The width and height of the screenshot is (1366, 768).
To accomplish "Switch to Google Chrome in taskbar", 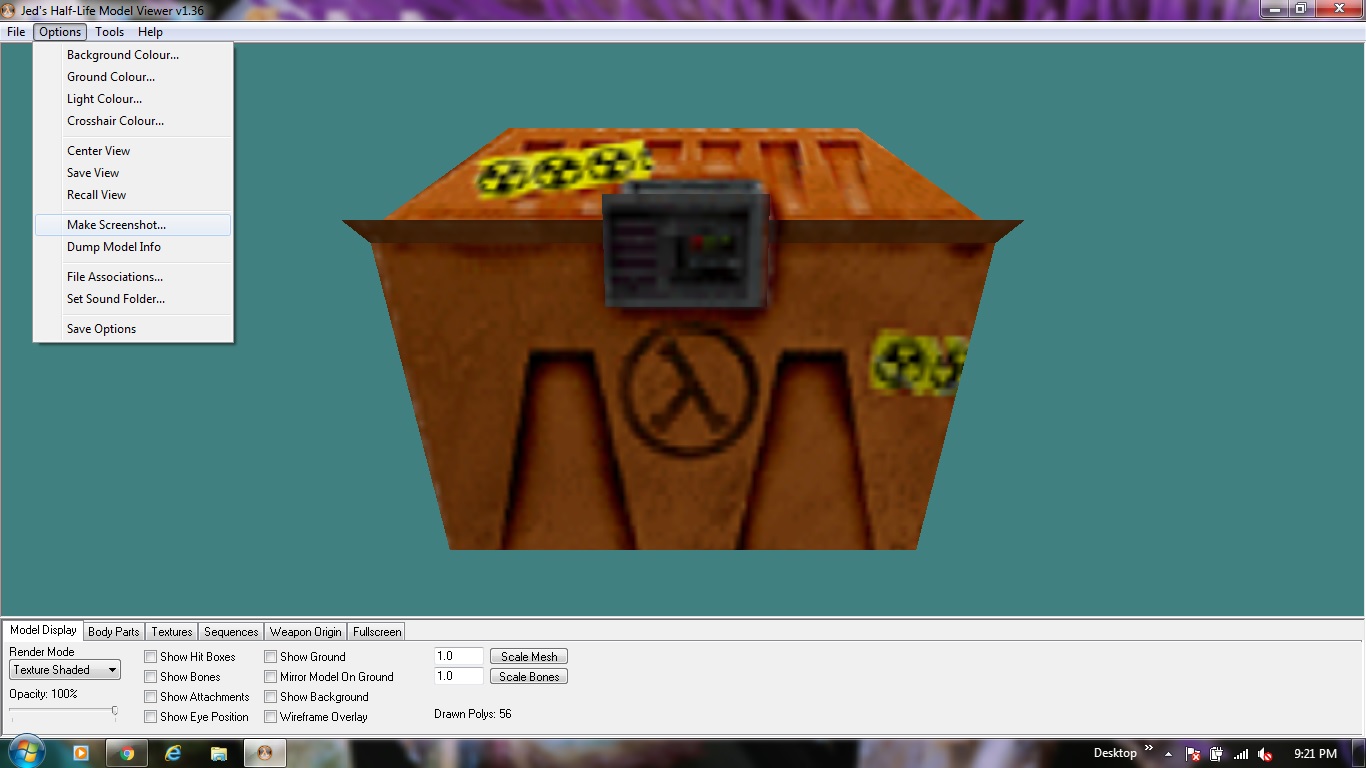I will (127, 753).
